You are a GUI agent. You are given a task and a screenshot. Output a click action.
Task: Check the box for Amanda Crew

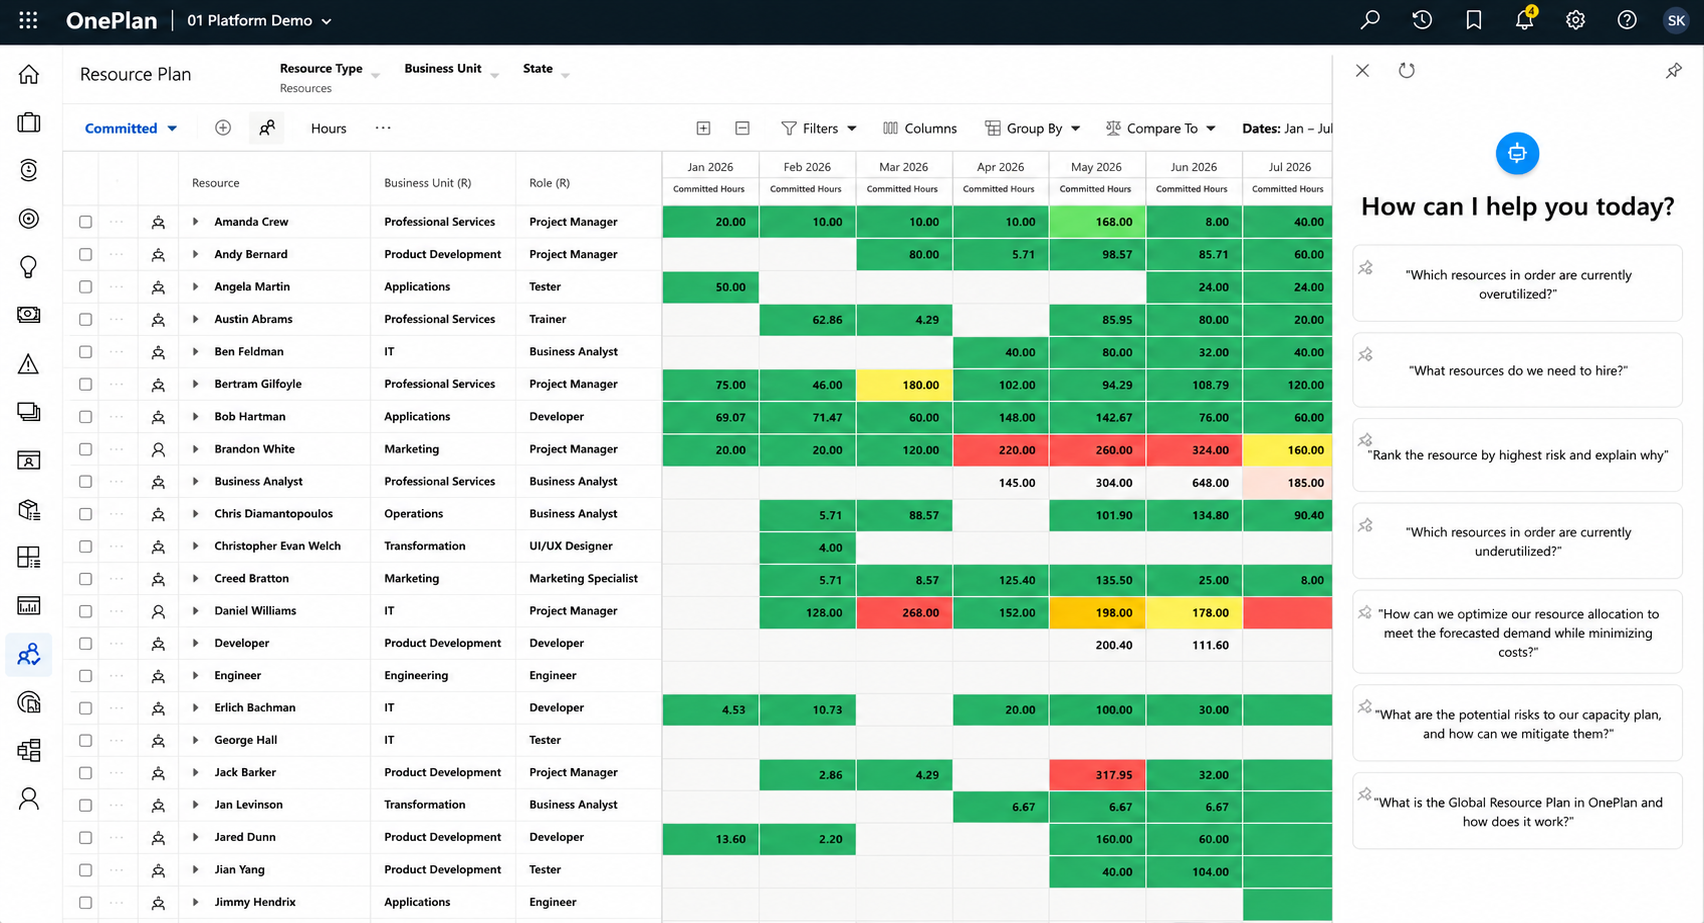[x=85, y=222]
